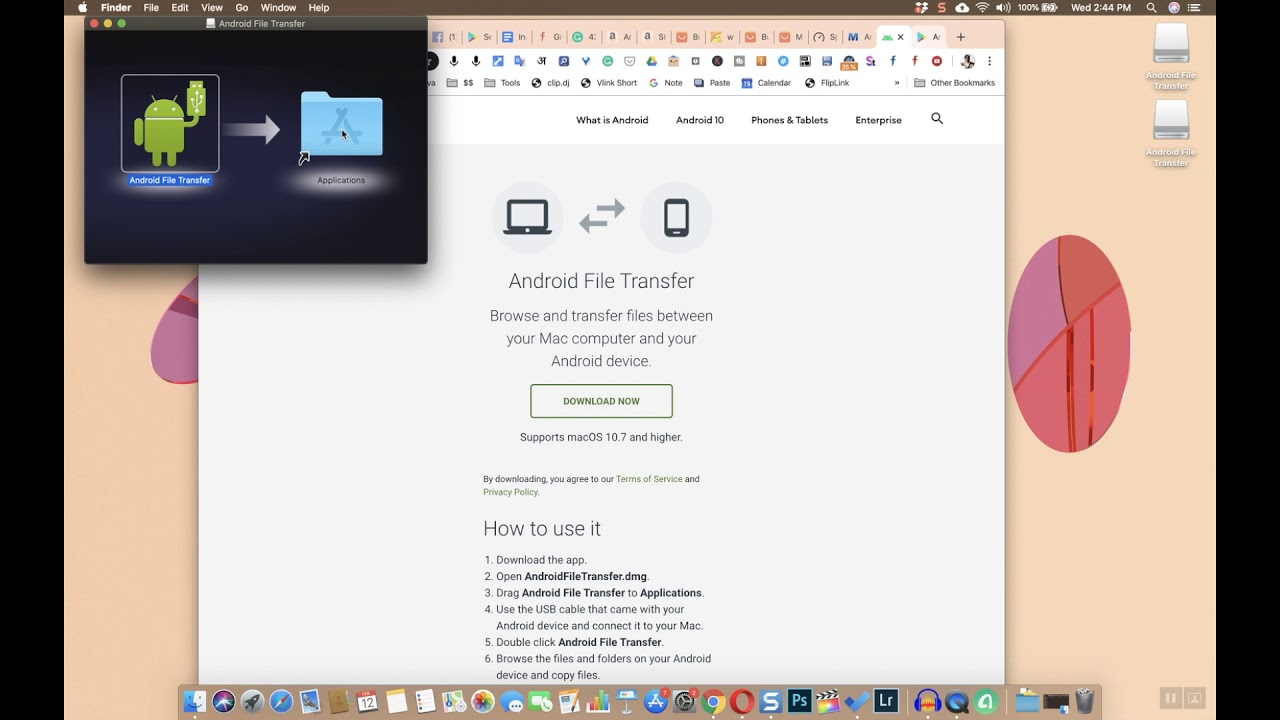Open the Window menu
The width and height of the screenshot is (1280, 720).
click(278, 7)
